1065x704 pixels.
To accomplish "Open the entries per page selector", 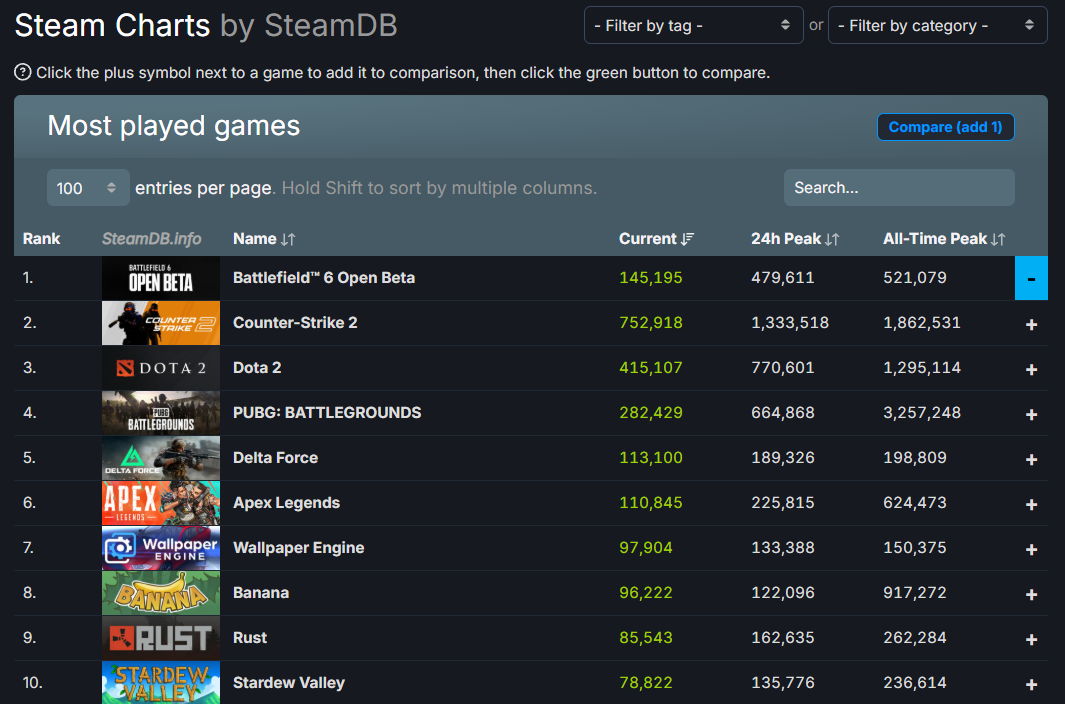I will 88,188.
